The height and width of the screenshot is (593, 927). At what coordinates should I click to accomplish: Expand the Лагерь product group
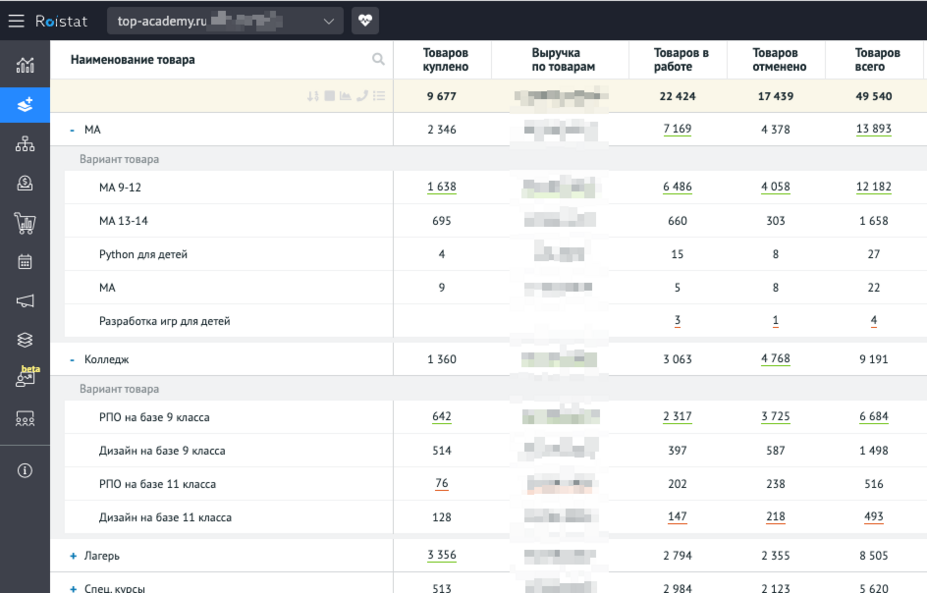(x=73, y=556)
